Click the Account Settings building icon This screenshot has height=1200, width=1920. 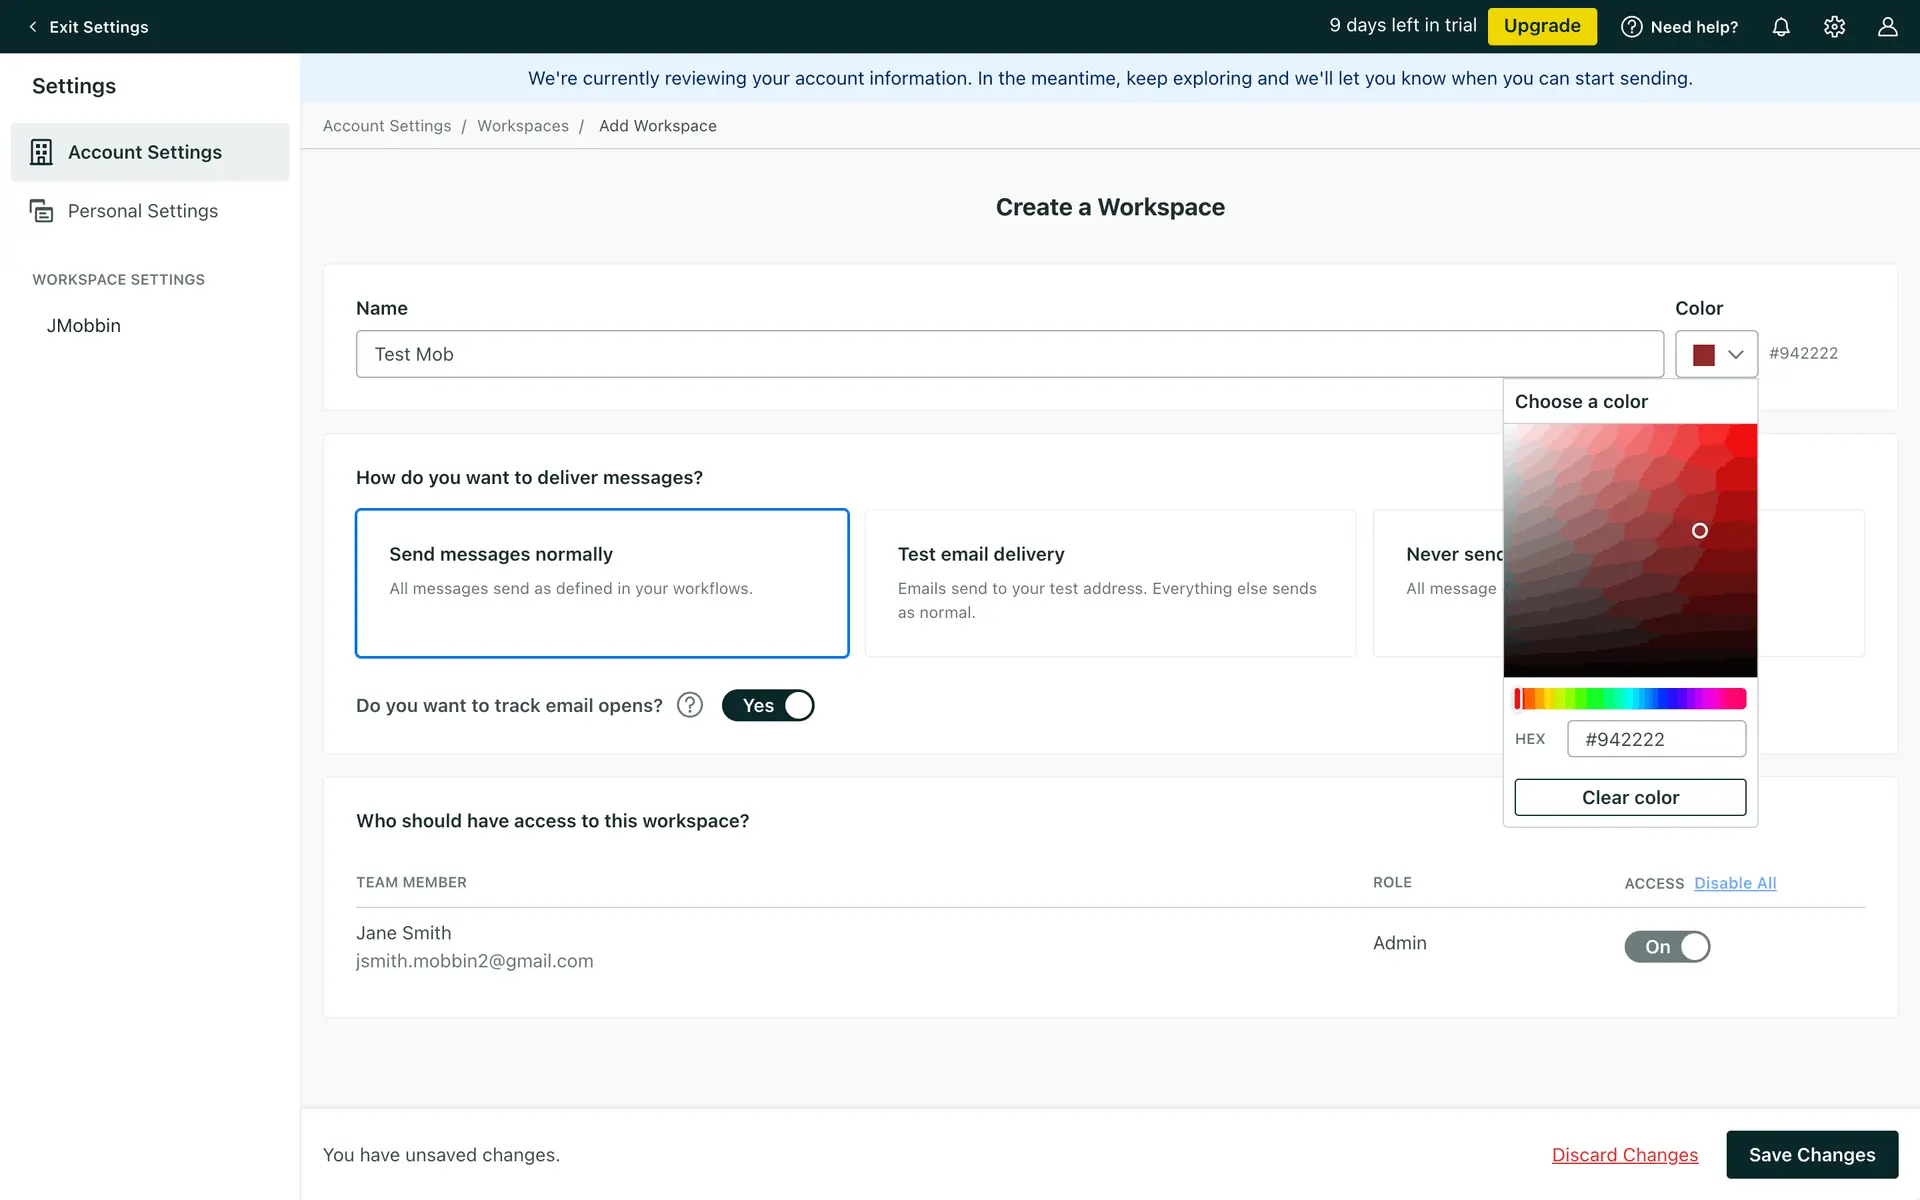click(x=41, y=152)
